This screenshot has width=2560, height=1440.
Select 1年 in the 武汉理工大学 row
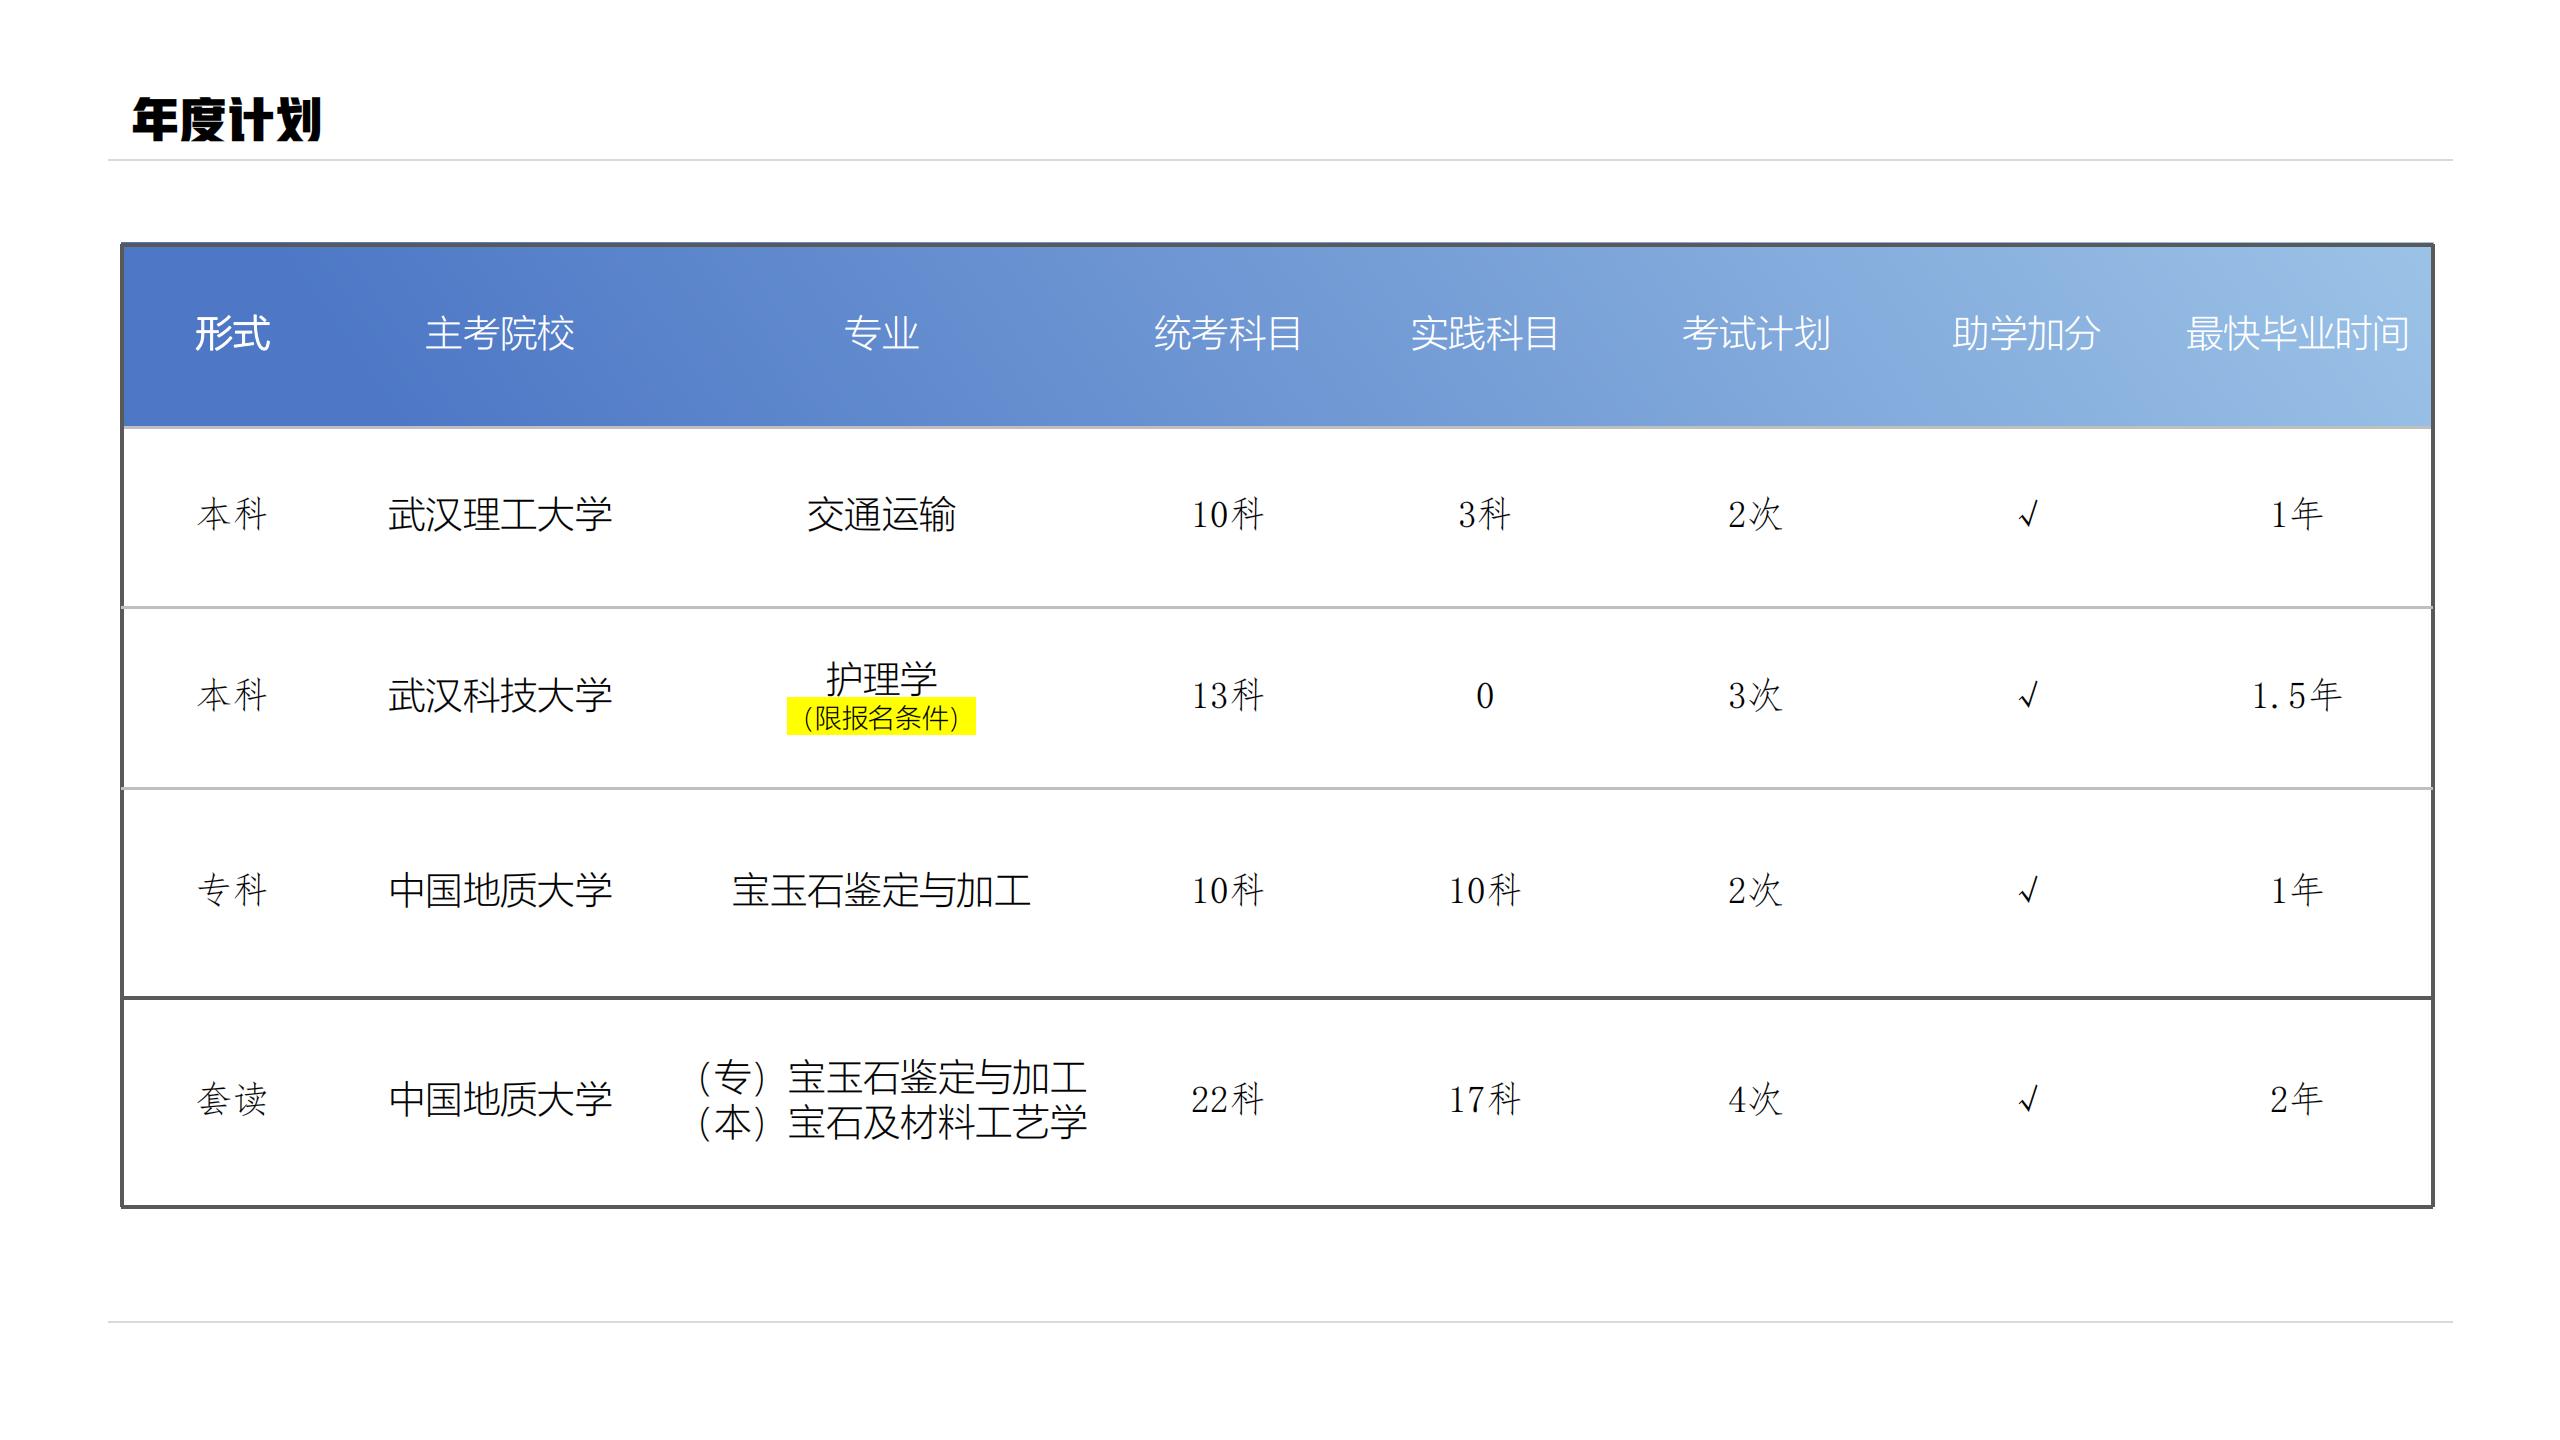click(2297, 515)
